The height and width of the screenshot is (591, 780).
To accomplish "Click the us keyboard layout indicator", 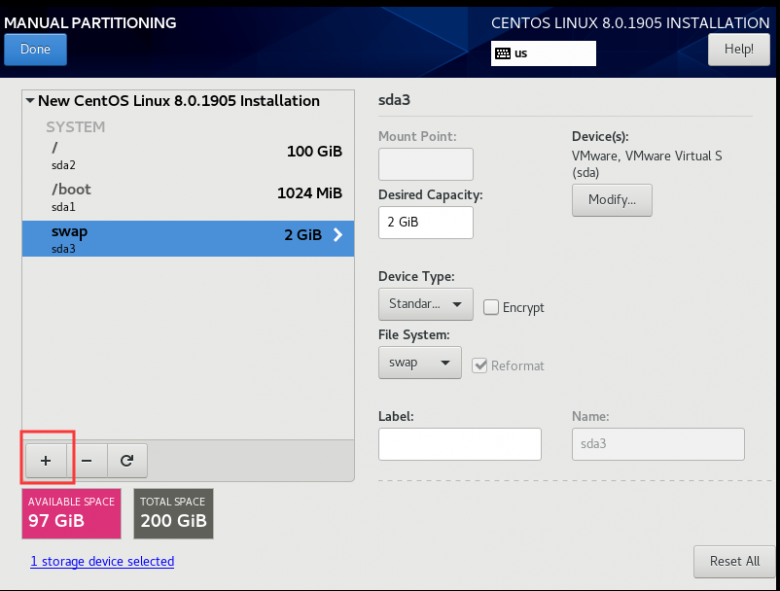I will tap(543, 53).
